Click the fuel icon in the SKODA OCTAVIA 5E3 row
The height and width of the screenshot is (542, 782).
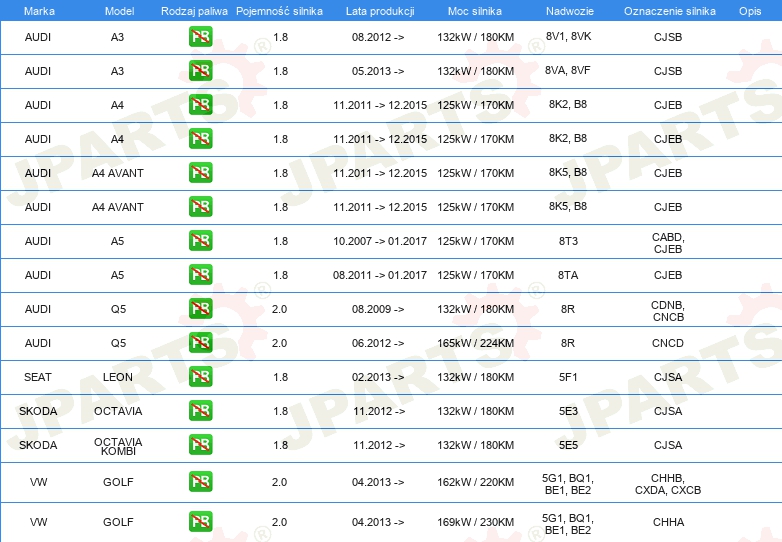point(200,411)
